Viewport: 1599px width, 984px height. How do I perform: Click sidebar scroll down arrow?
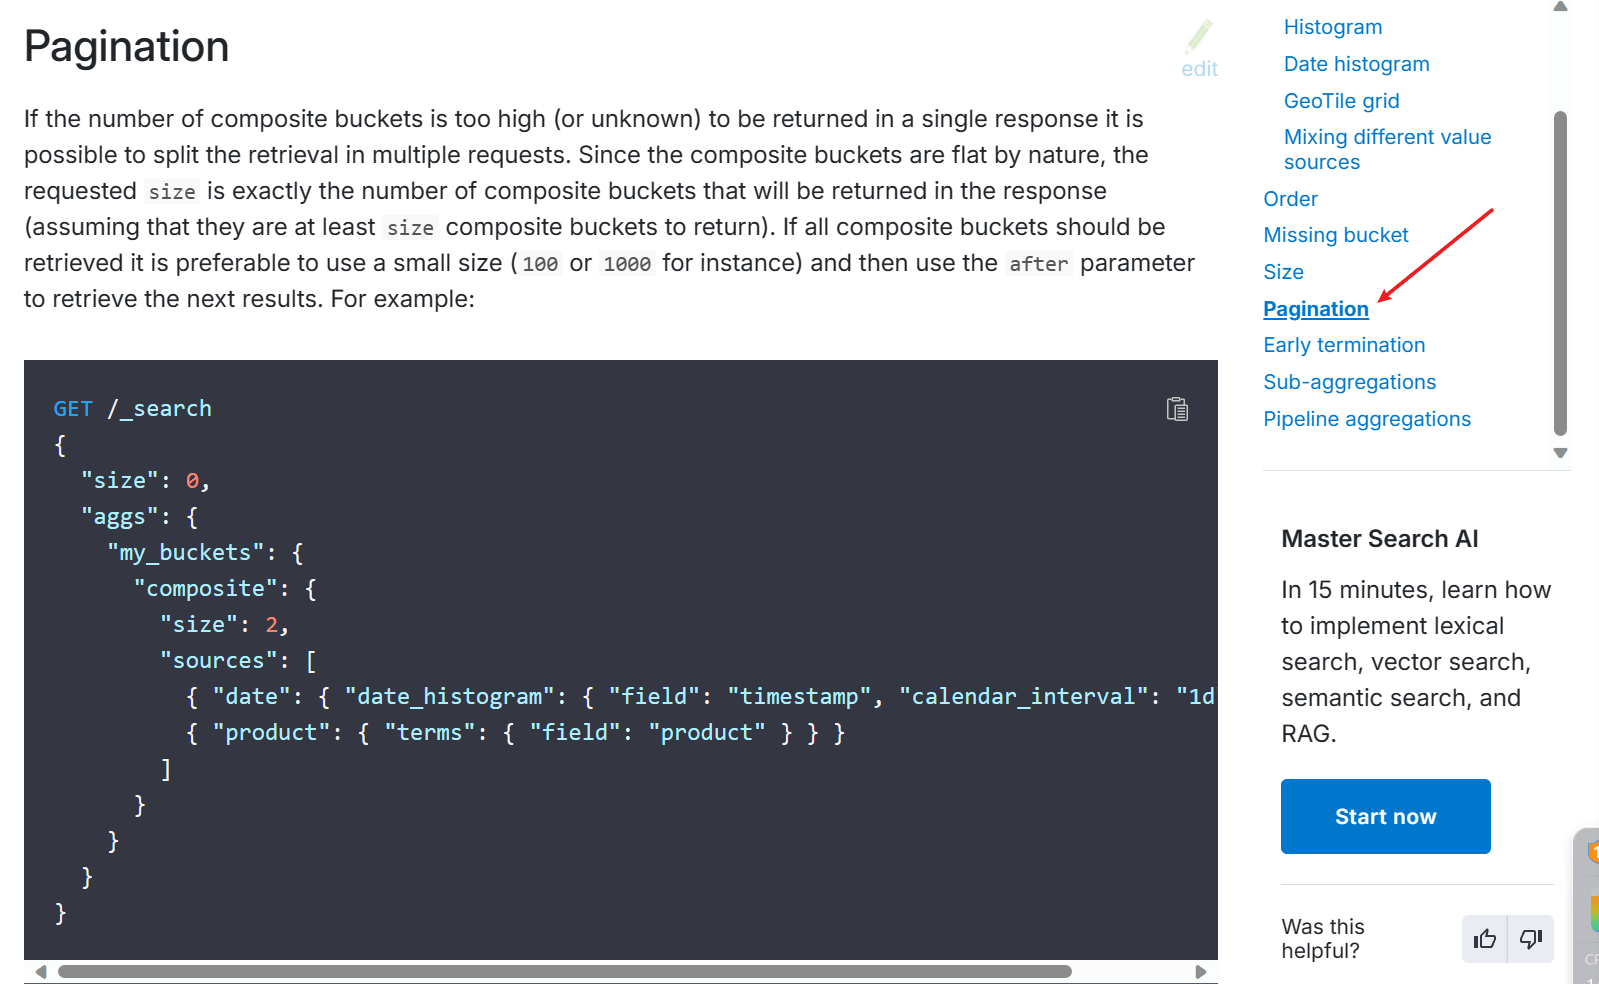1560,453
